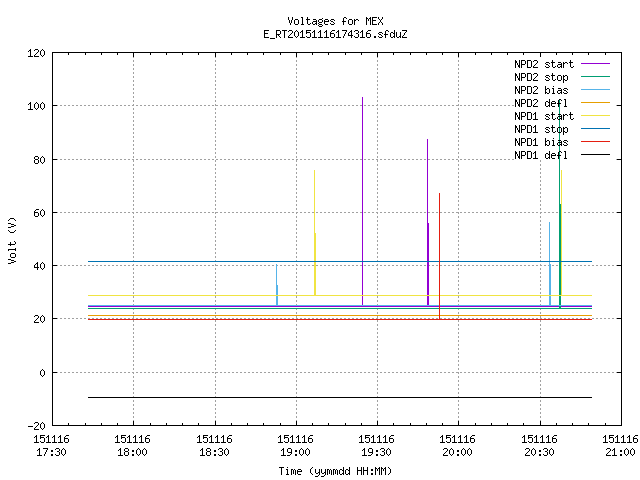This screenshot has height=480, width=640.
Task: Click the 'NPD2 bias' legend label
Action: click(541, 90)
